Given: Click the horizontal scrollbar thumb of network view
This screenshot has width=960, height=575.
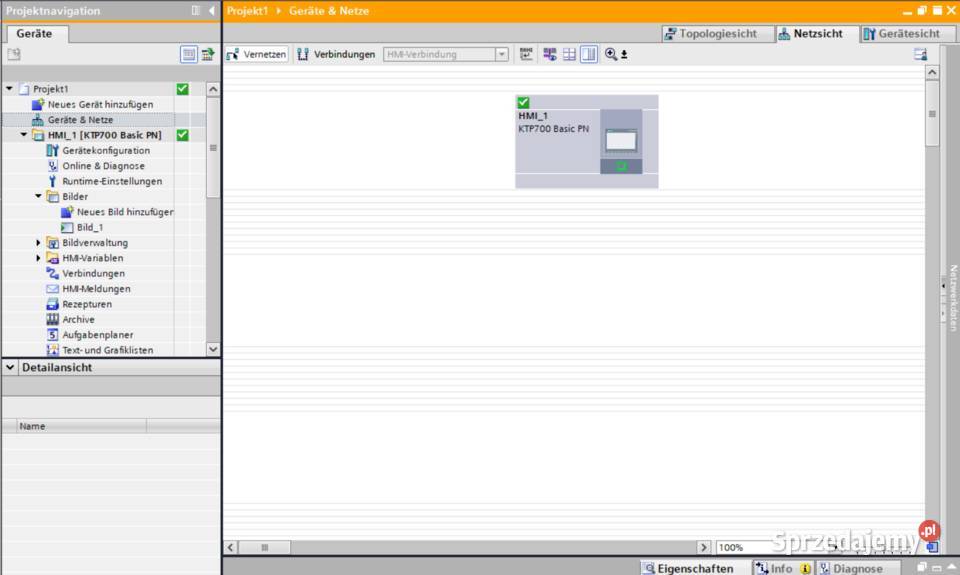Looking at the screenshot, I should (265, 548).
